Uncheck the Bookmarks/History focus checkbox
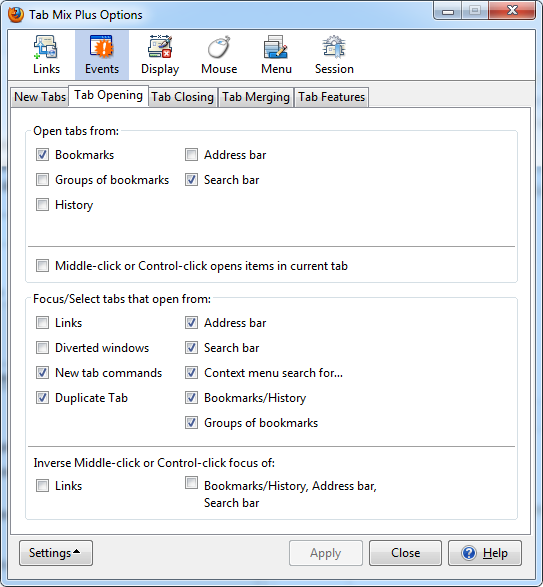The height and width of the screenshot is (587, 543). pos(191,398)
